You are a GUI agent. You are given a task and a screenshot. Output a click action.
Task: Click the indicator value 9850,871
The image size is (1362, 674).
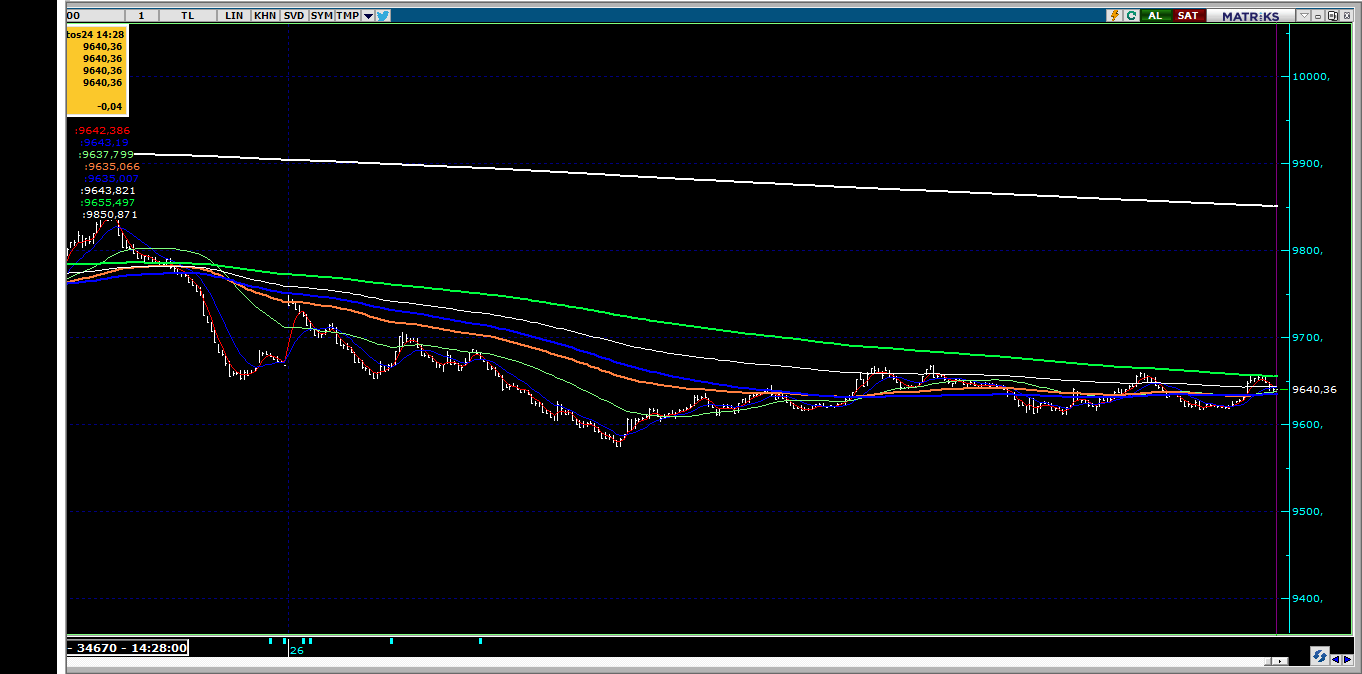pos(110,215)
